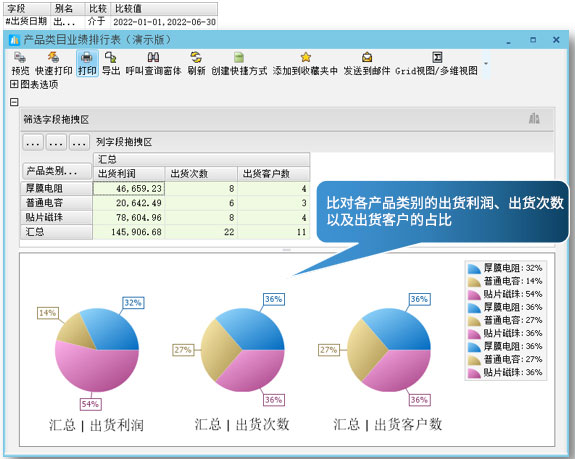
Task: Click the 产品类别 row field button
Action: (57, 171)
